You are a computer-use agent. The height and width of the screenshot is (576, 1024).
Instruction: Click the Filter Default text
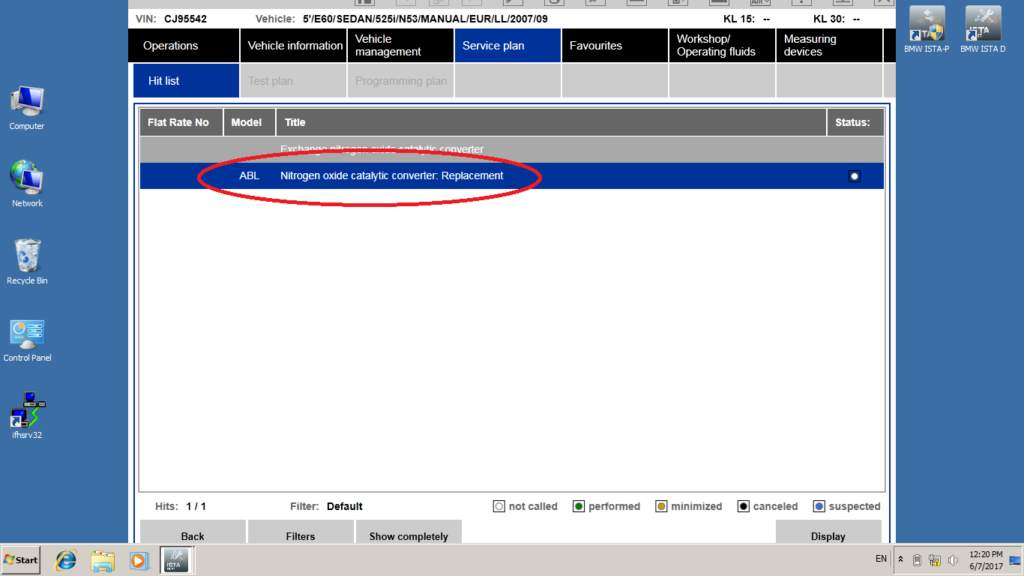pos(326,506)
